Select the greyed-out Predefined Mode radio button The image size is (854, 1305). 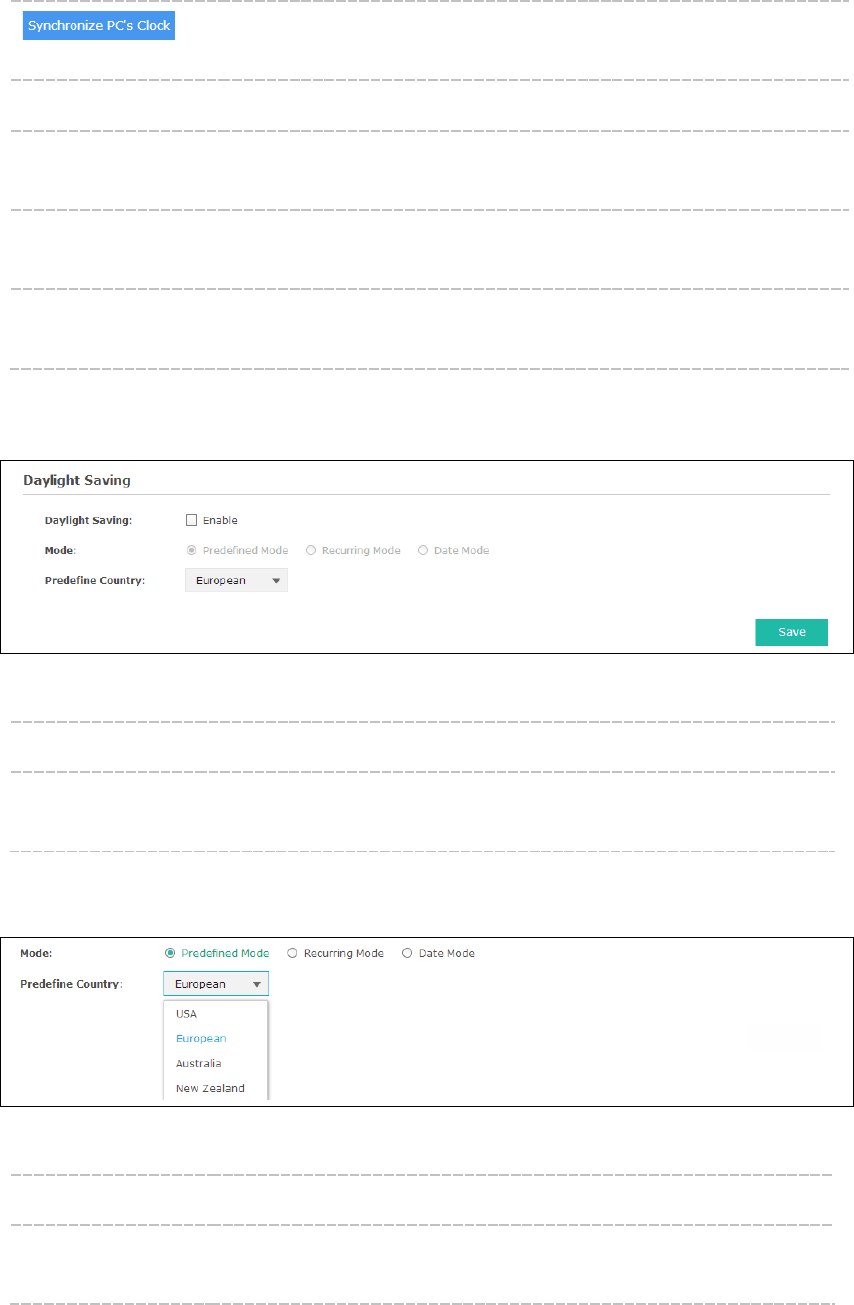(x=191, y=550)
